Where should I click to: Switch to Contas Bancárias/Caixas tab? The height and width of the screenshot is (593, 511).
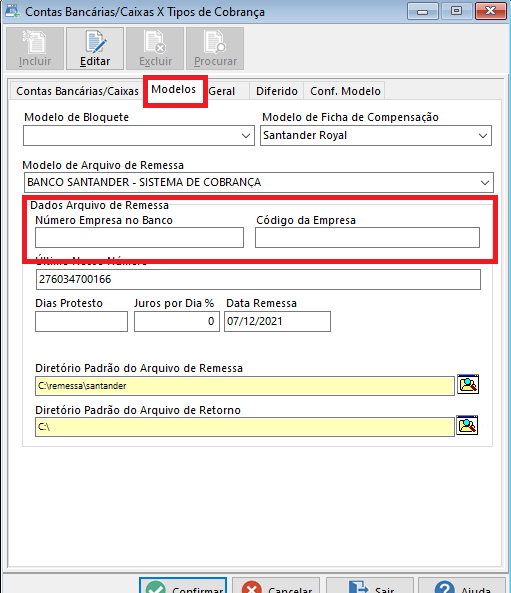tap(77, 91)
